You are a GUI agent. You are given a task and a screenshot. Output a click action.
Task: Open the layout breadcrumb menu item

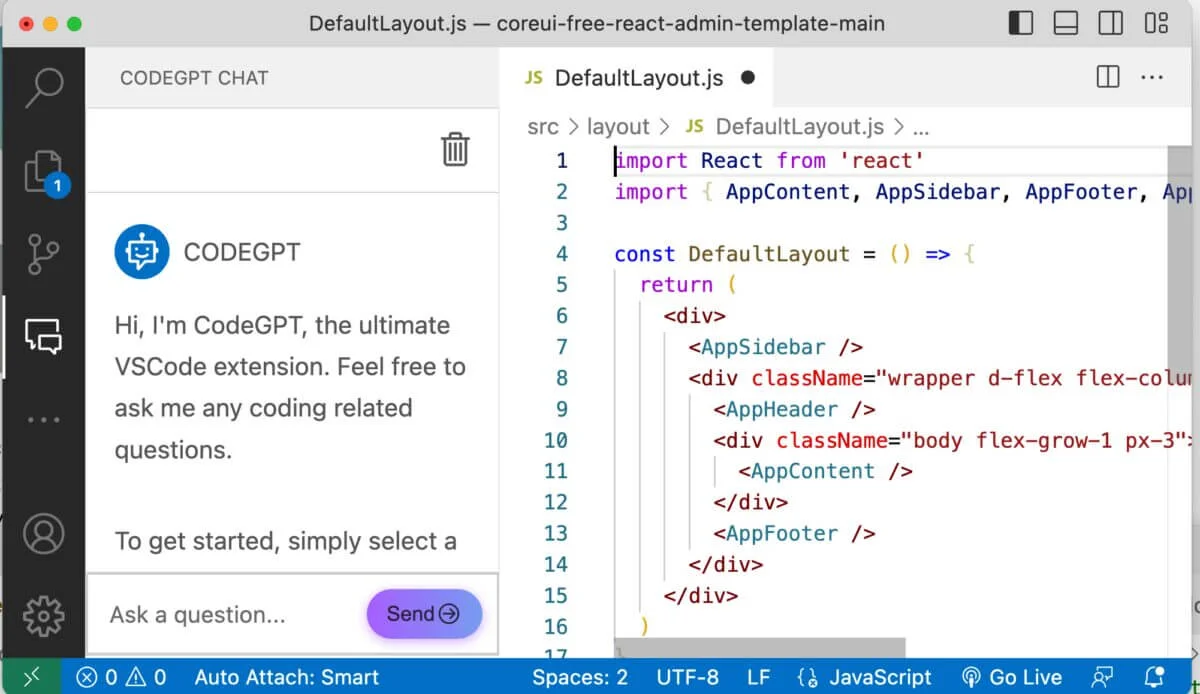click(619, 127)
